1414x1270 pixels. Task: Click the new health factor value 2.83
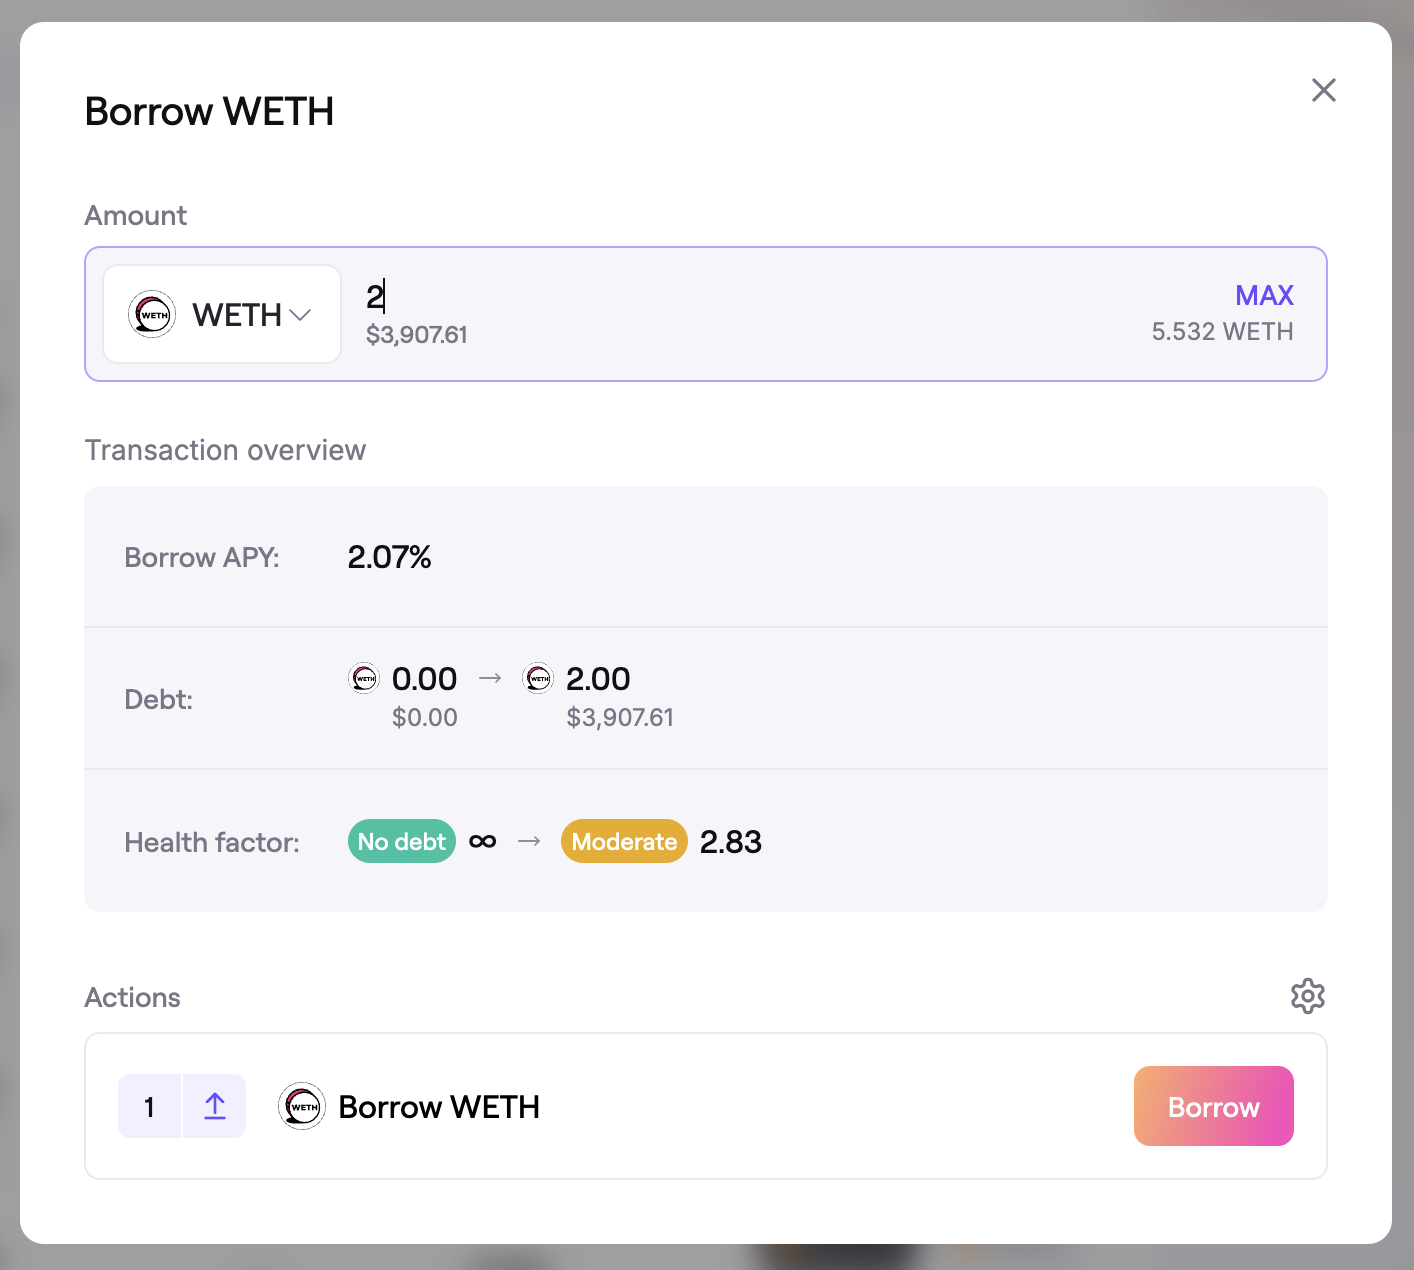coord(731,842)
